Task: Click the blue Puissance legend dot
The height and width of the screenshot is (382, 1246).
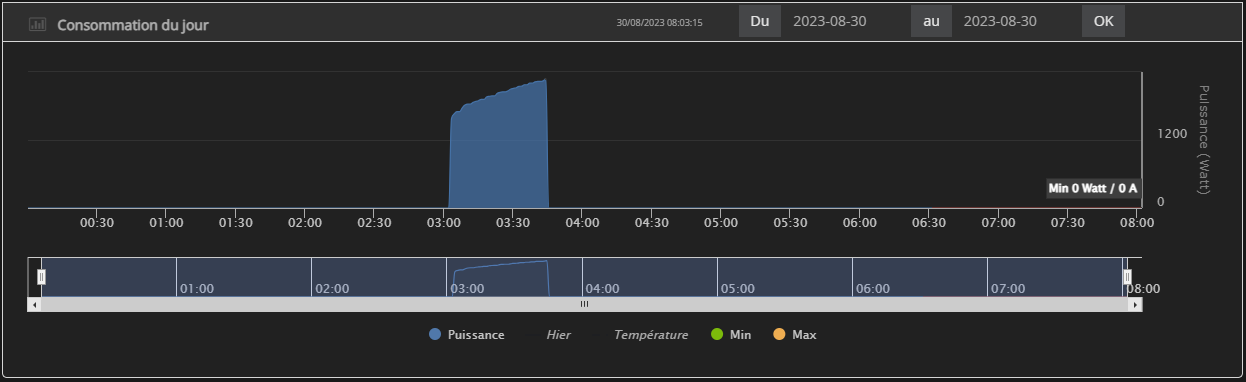Action: [435, 335]
